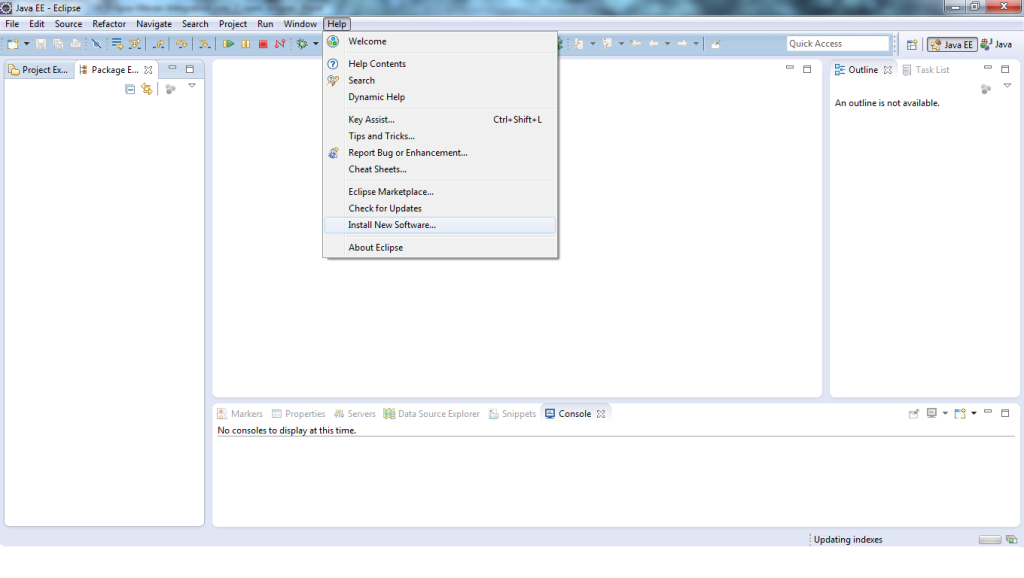Screen dimensions: 1024x578
Task: Click the background operations status icon
Action: coord(1012,539)
